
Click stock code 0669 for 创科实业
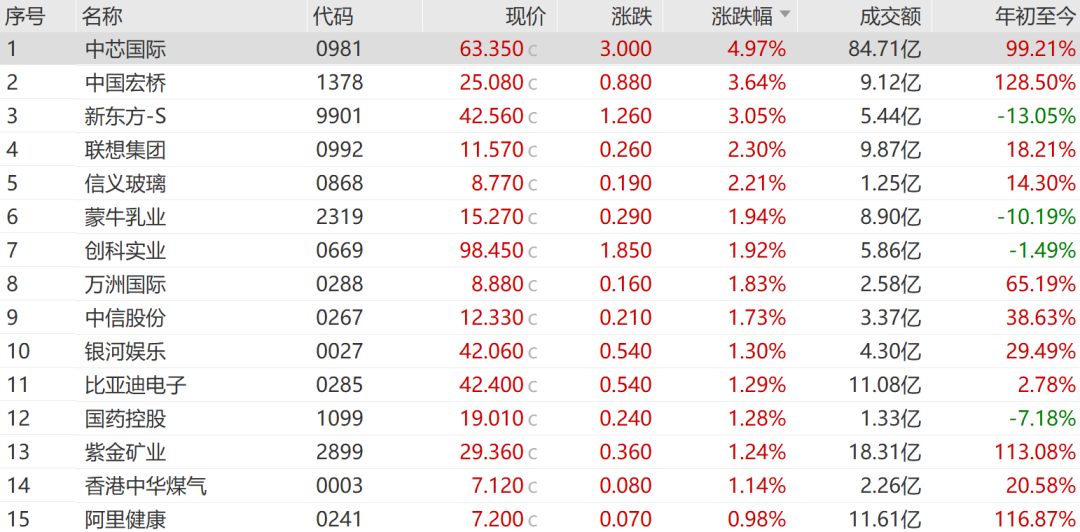[x=339, y=251]
